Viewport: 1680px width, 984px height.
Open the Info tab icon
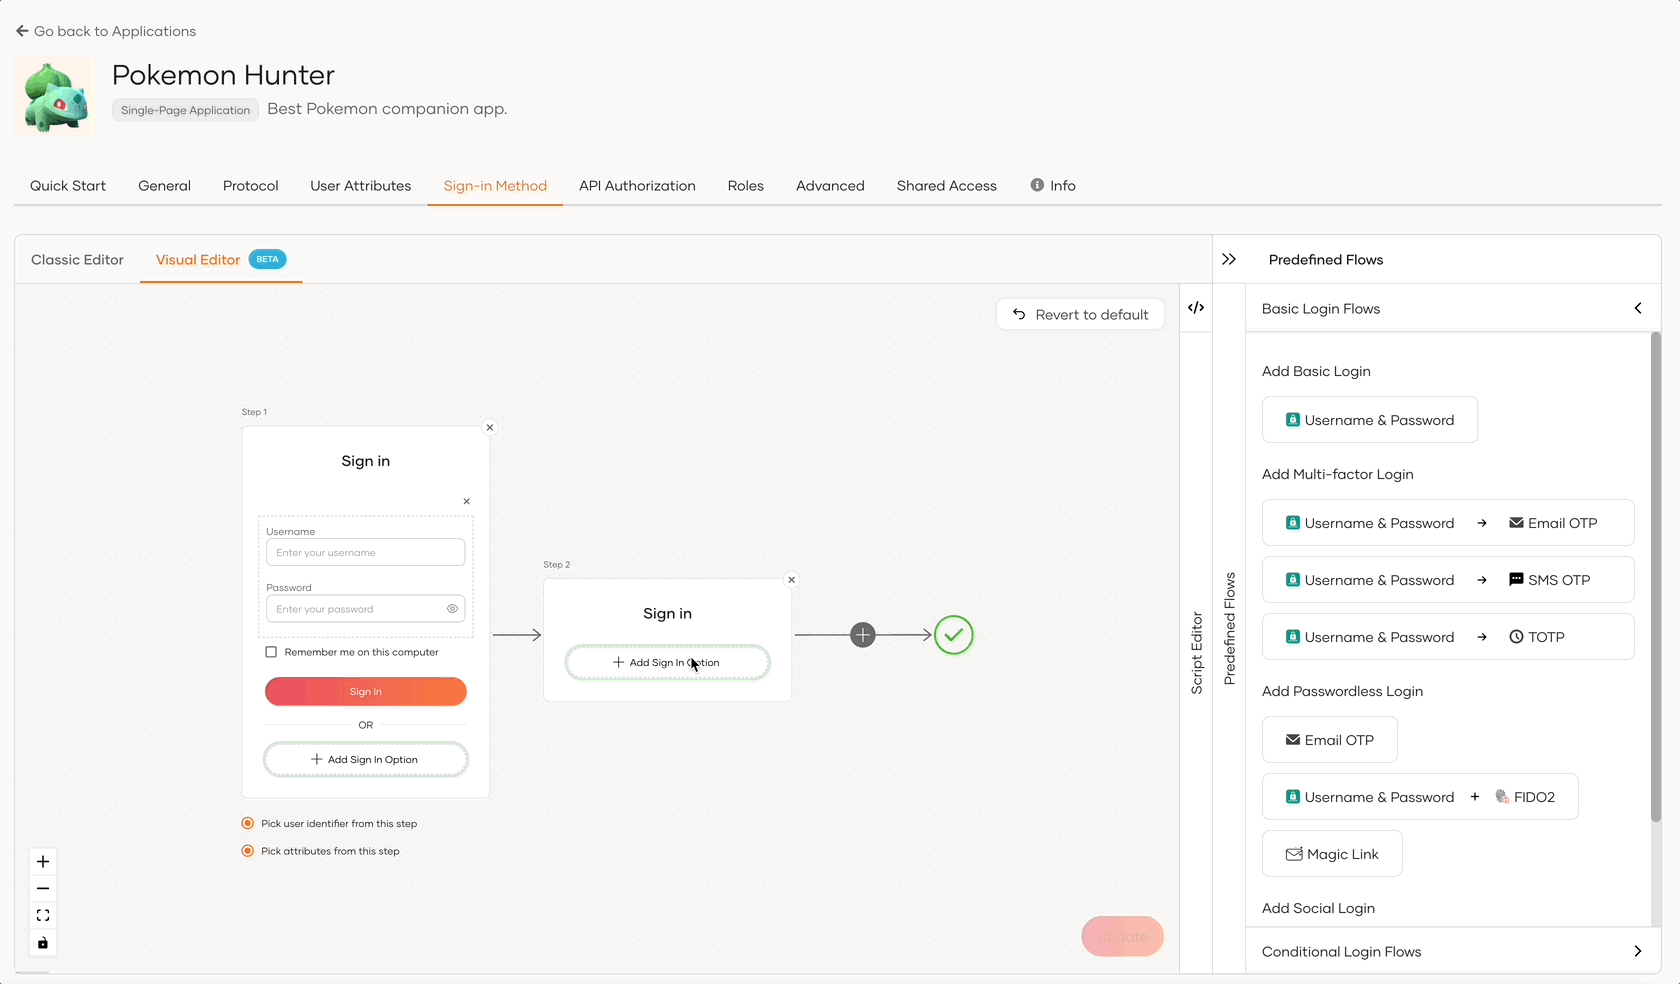1037,185
